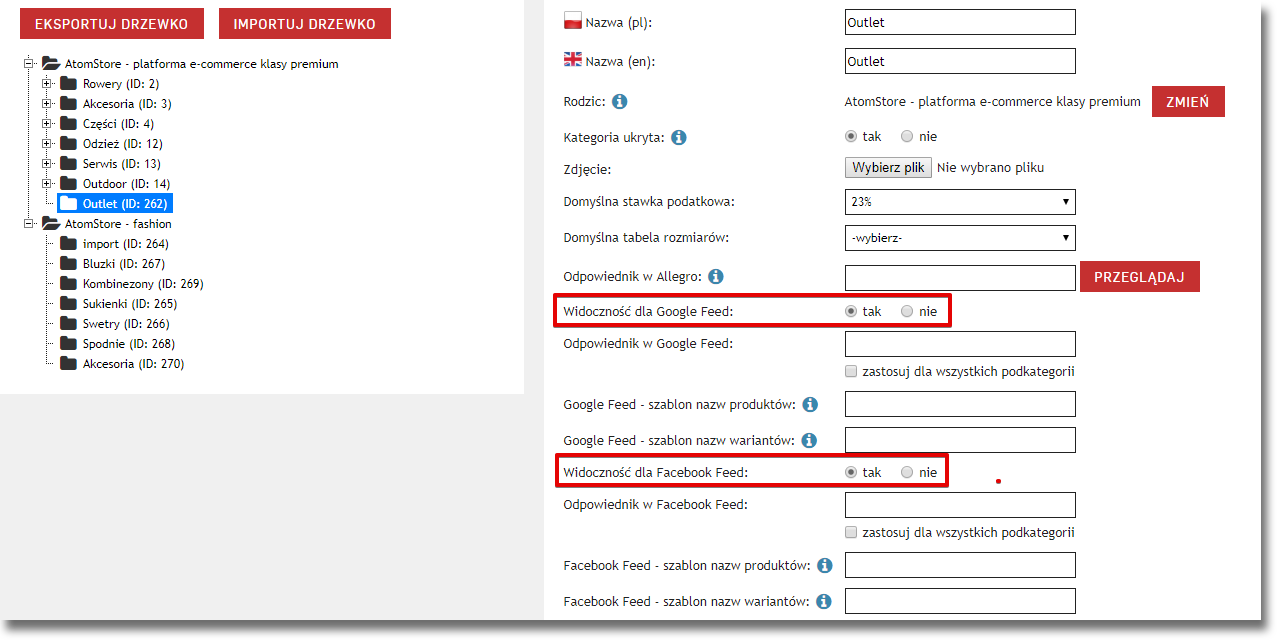Click info icon for Facebook Feed szablon nazw produktów
Image resolution: width=1281 pixels, height=640 pixels.
click(x=824, y=566)
